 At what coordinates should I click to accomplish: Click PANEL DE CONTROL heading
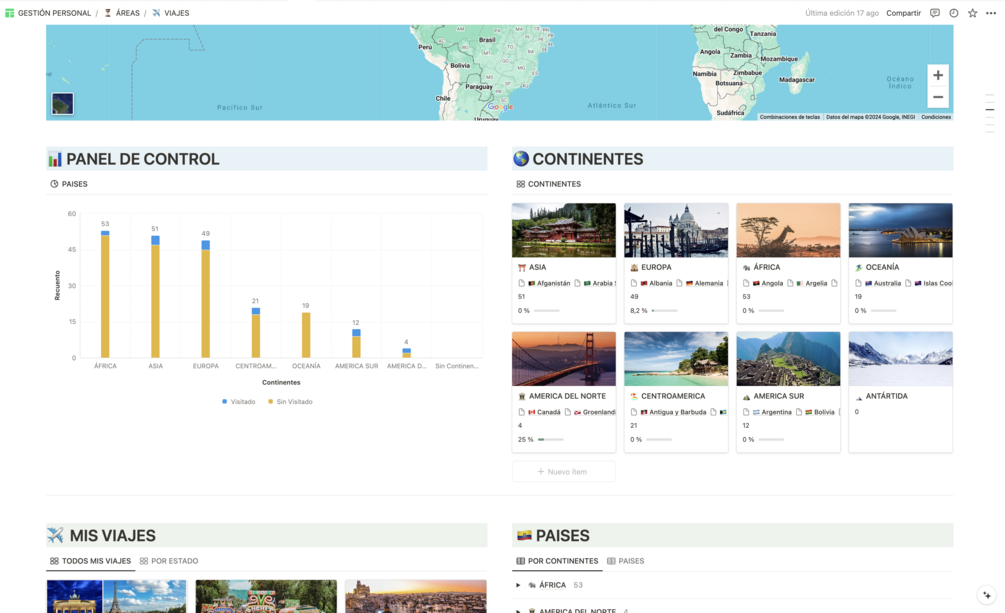pyautogui.click(x=142, y=159)
